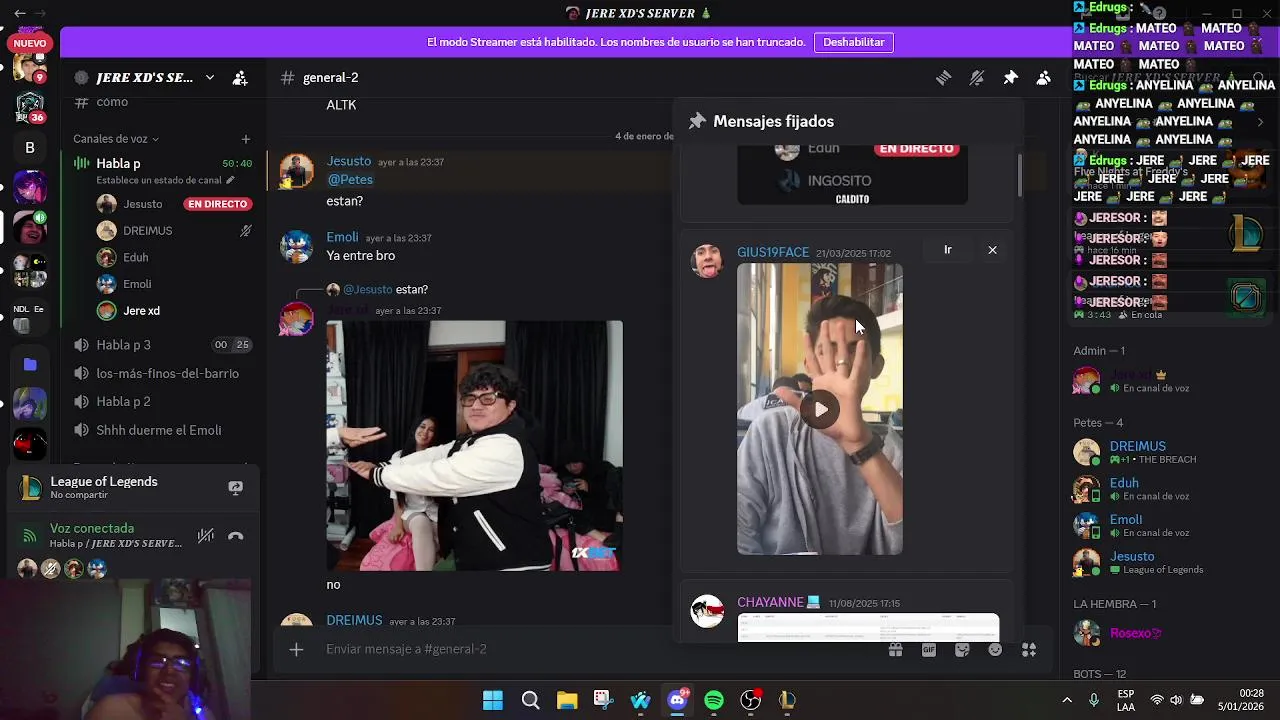
Task: Select user Jesusto in voice channel
Action: (x=142, y=204)
